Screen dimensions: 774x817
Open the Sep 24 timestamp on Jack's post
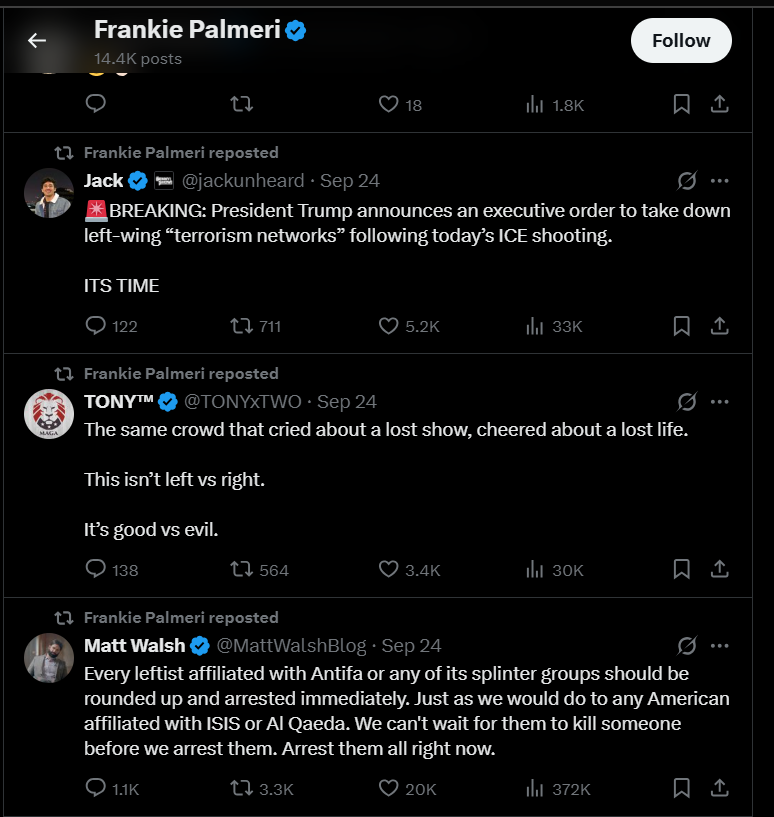click(x=350, y=181)
